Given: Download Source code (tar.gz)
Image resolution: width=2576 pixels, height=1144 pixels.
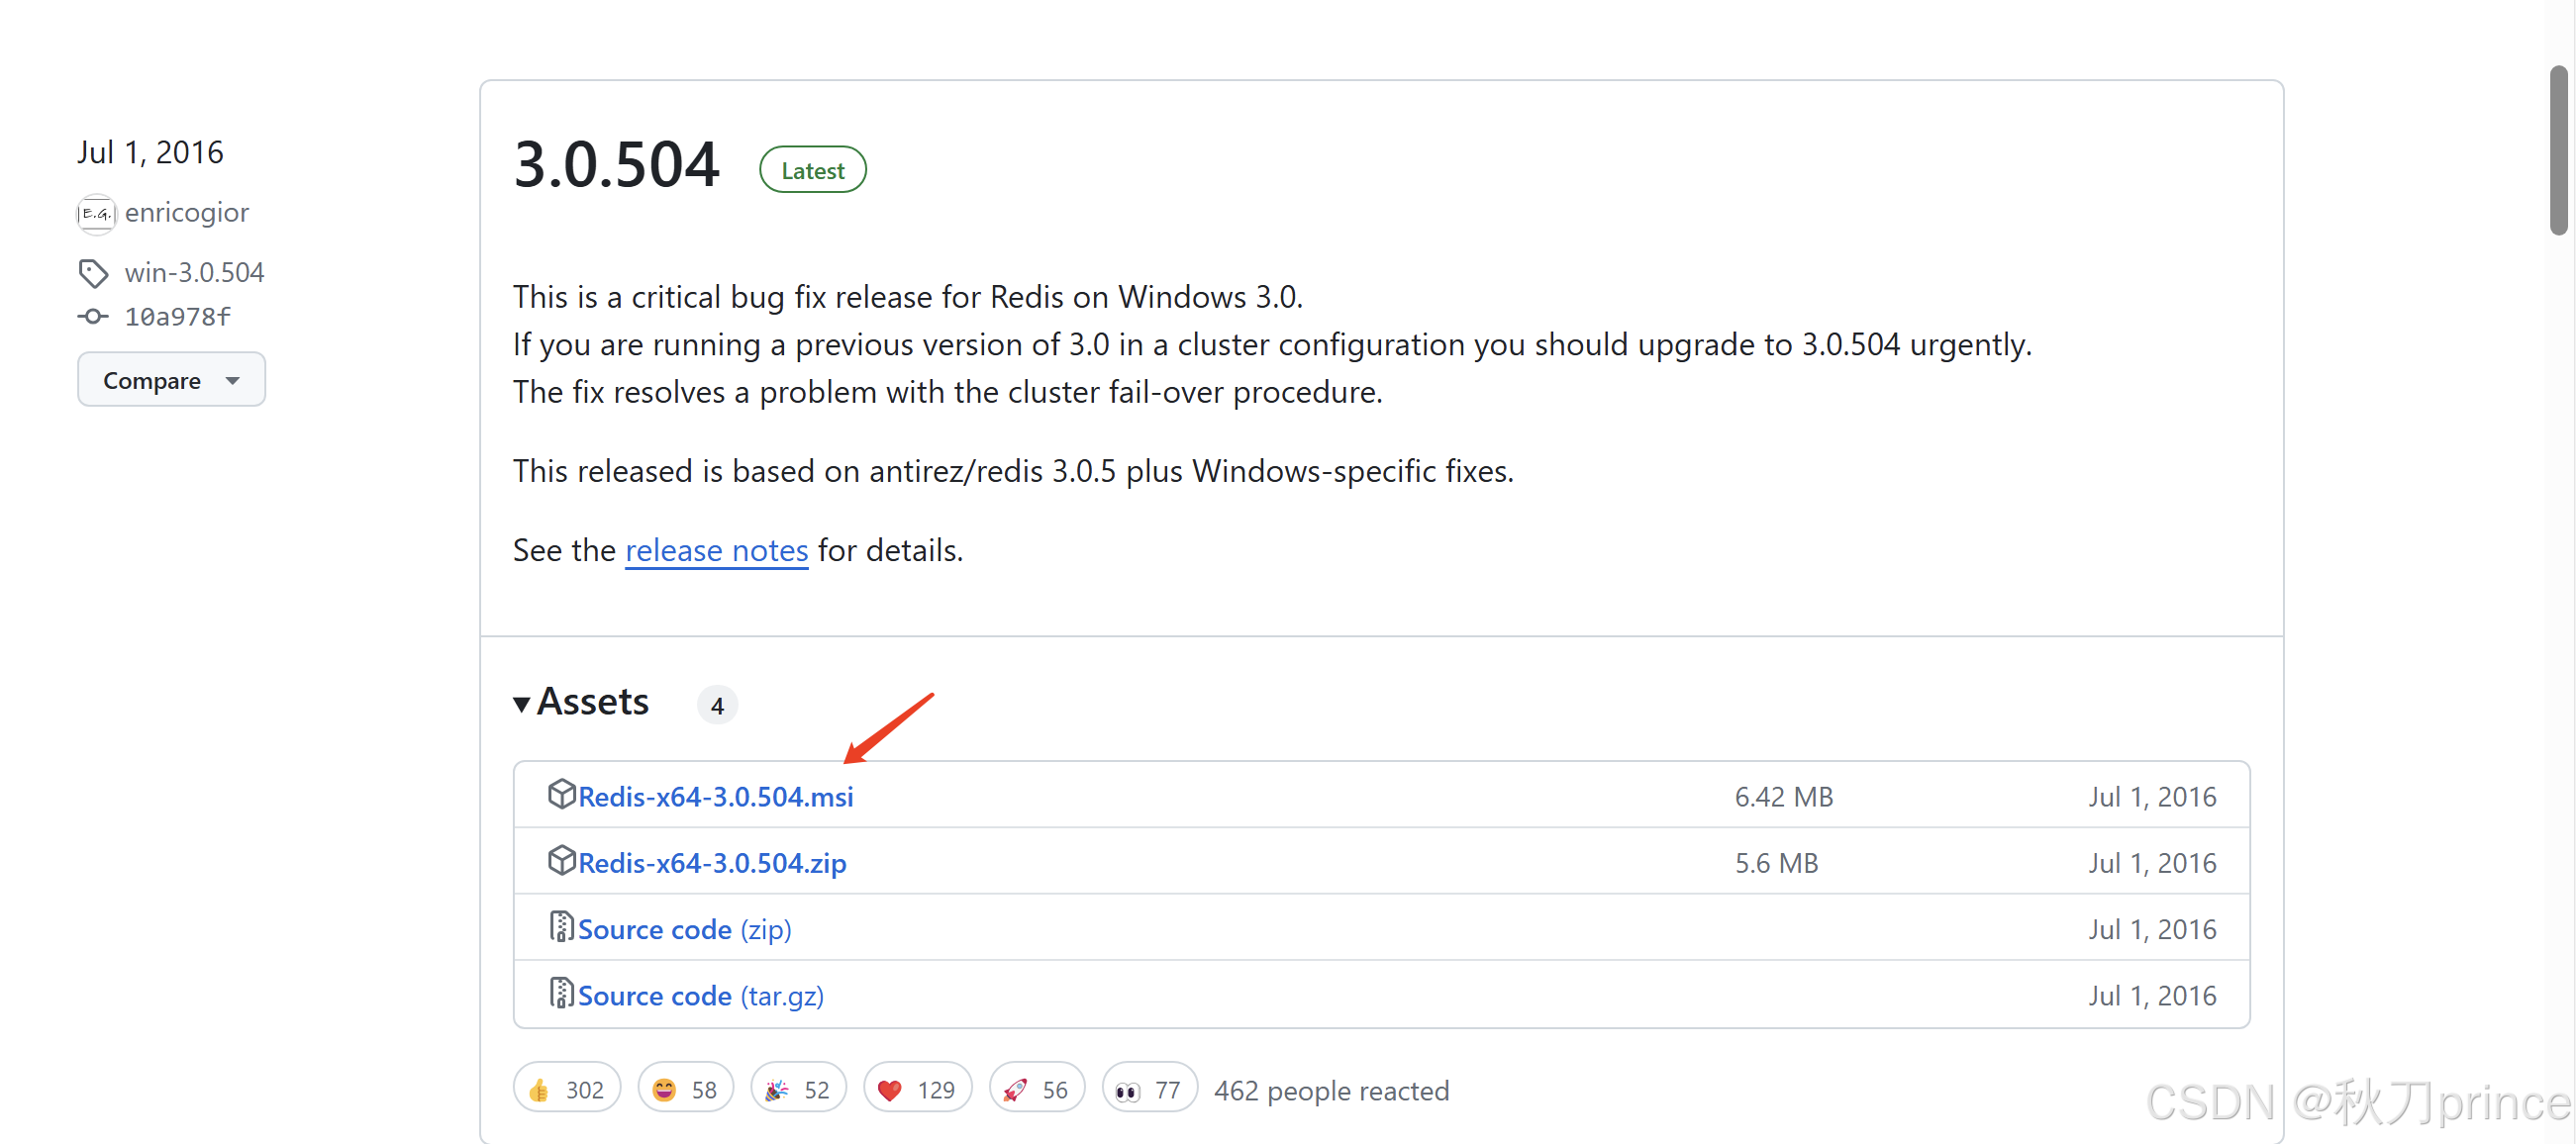Looking at the screenshot, I should (701, 996).
